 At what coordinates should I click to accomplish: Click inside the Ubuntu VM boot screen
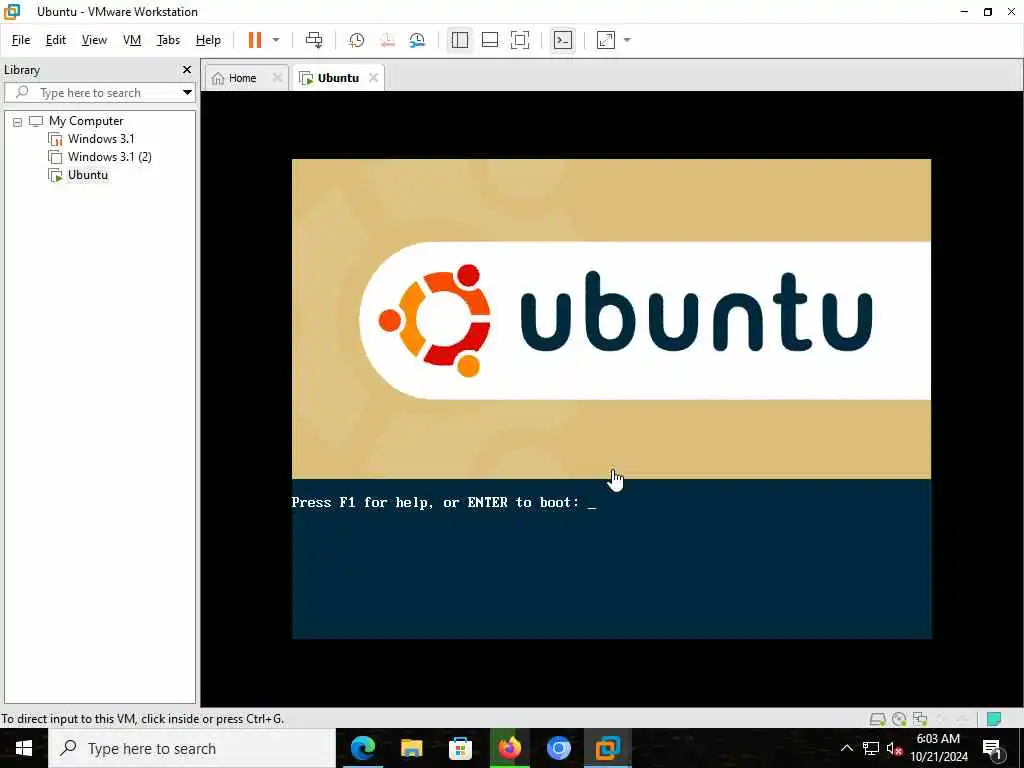(x=611, y=398)
